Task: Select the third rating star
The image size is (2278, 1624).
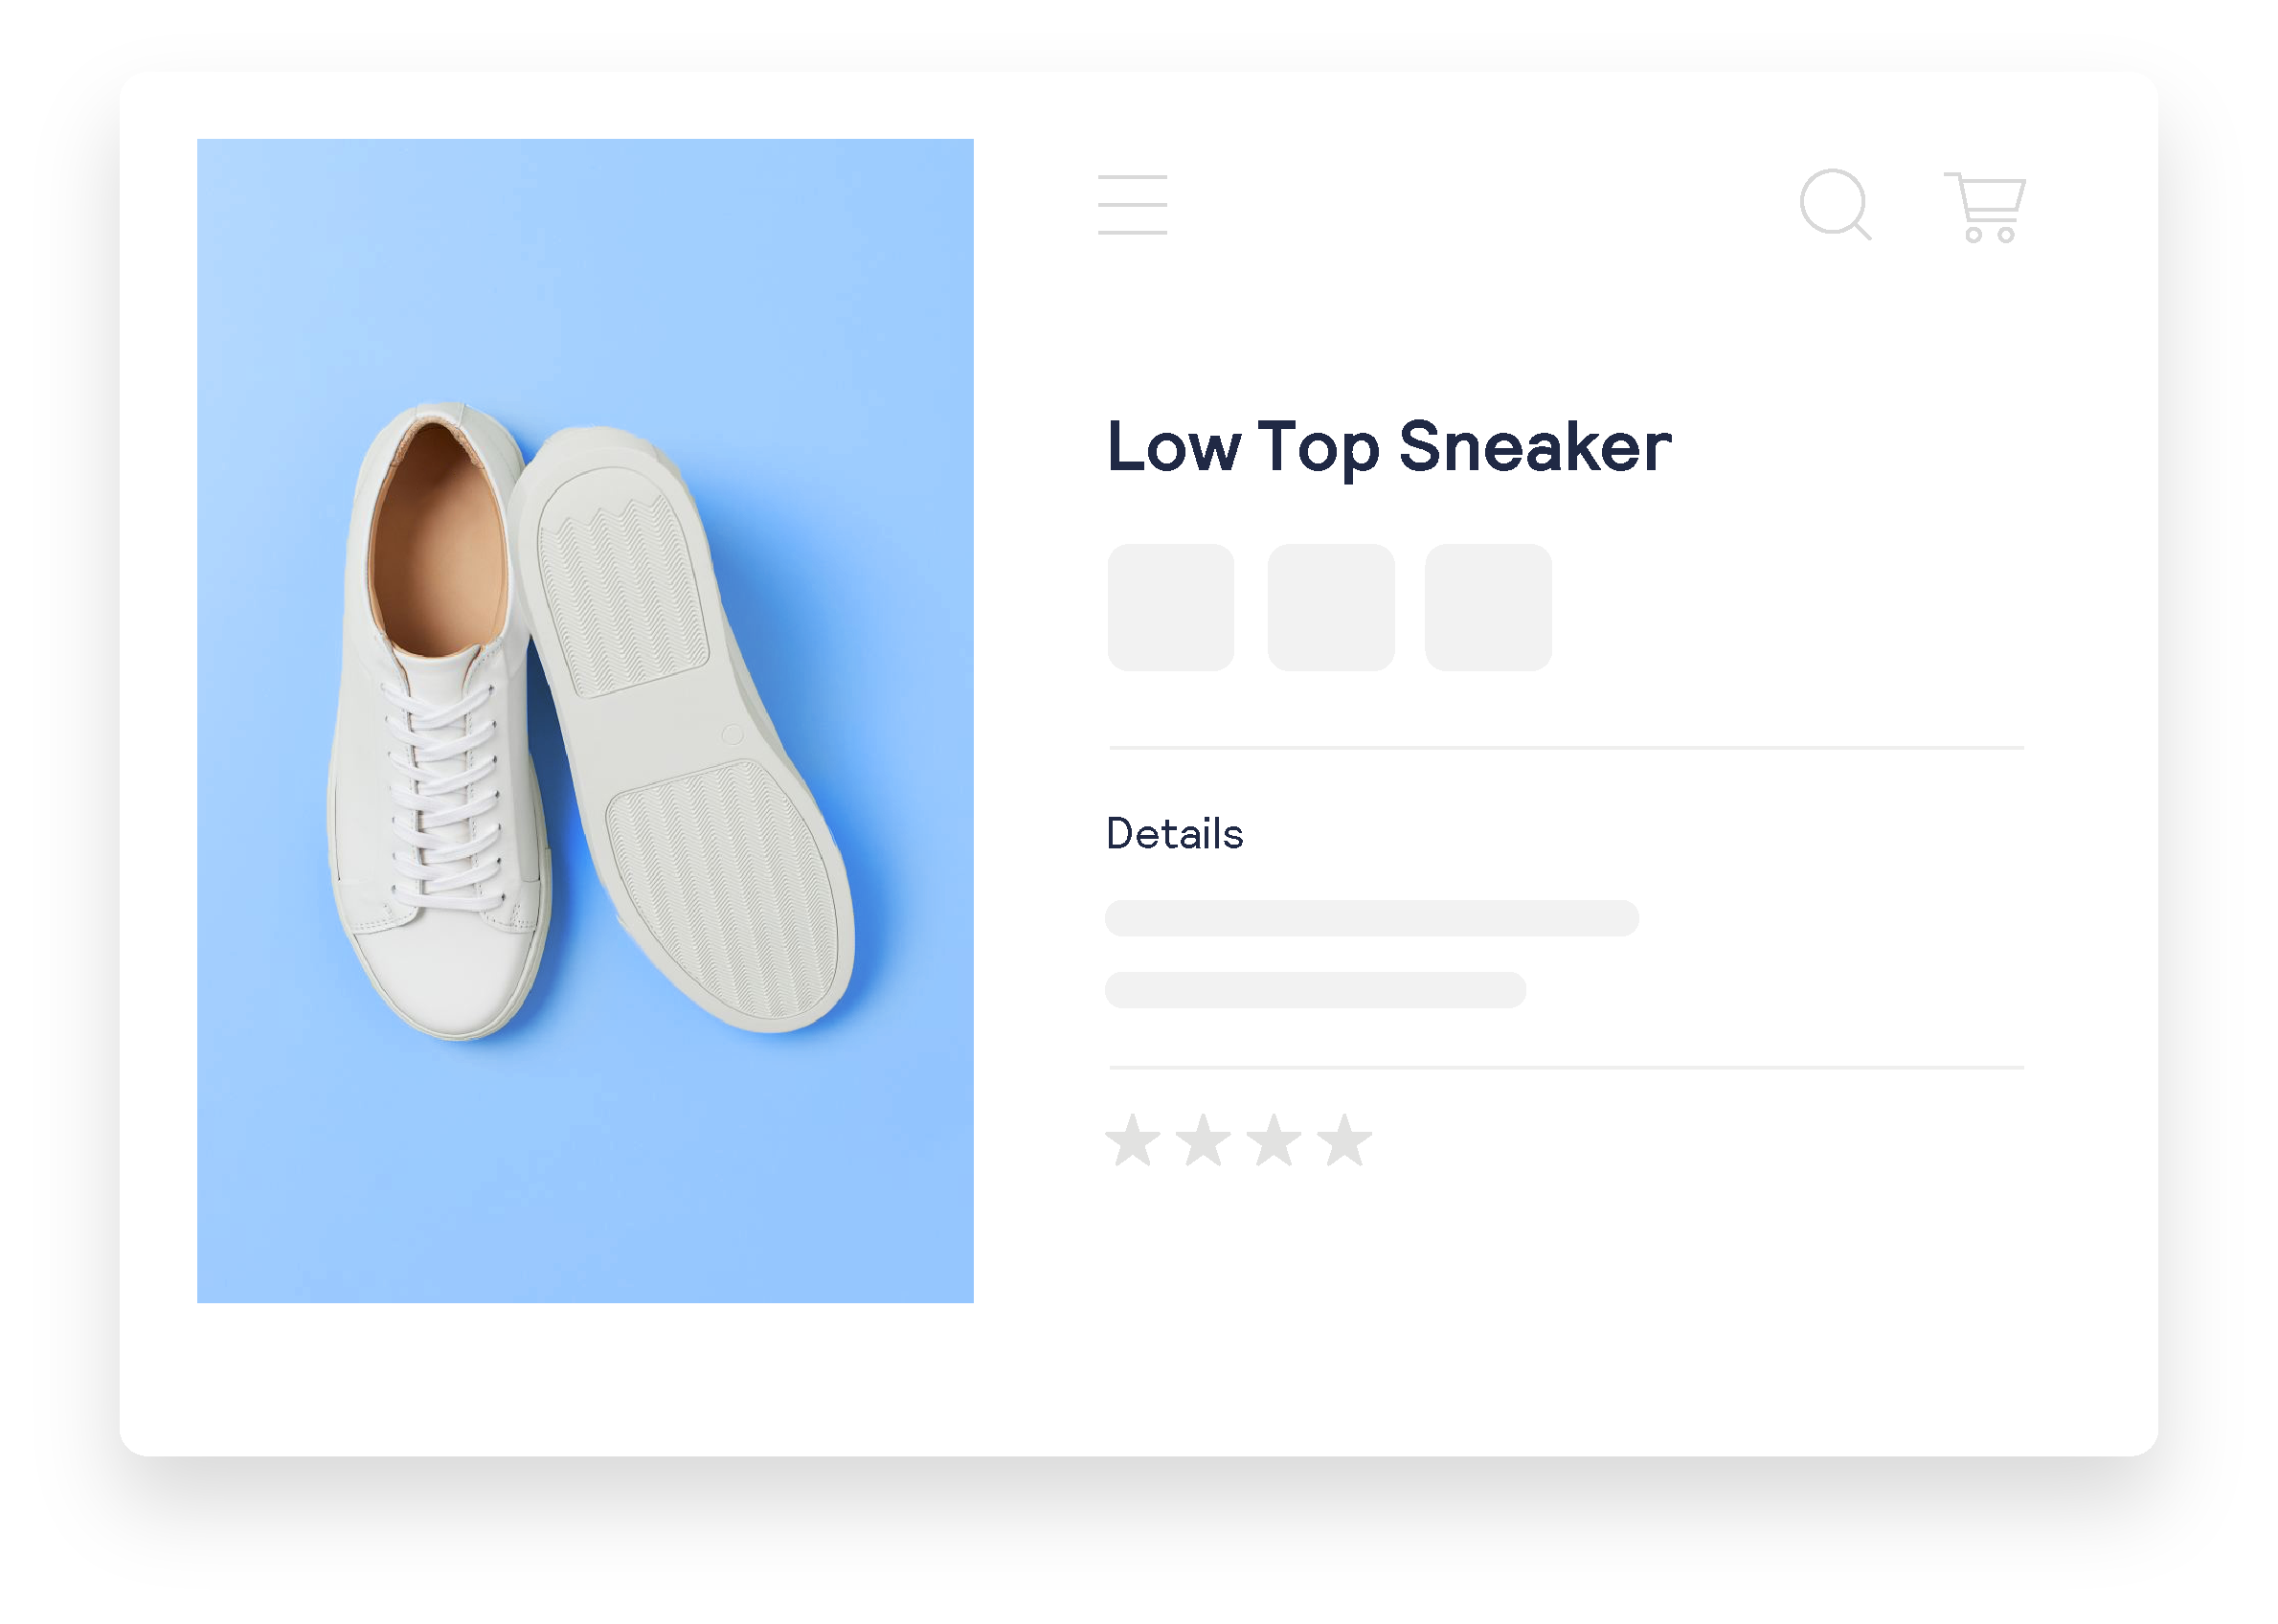Action: (x=1274, y=1141)
